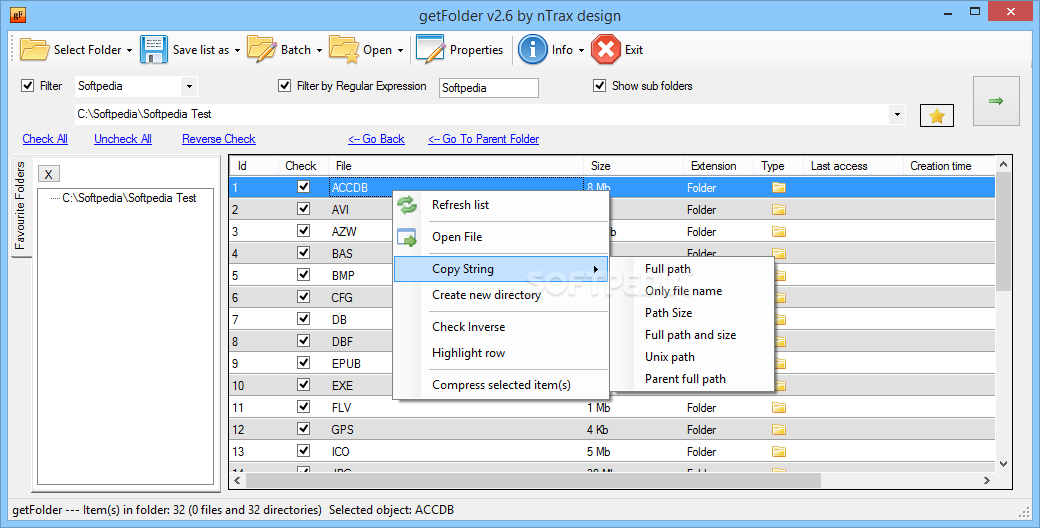Expand the Info dropdown arrow

[581, 50]
